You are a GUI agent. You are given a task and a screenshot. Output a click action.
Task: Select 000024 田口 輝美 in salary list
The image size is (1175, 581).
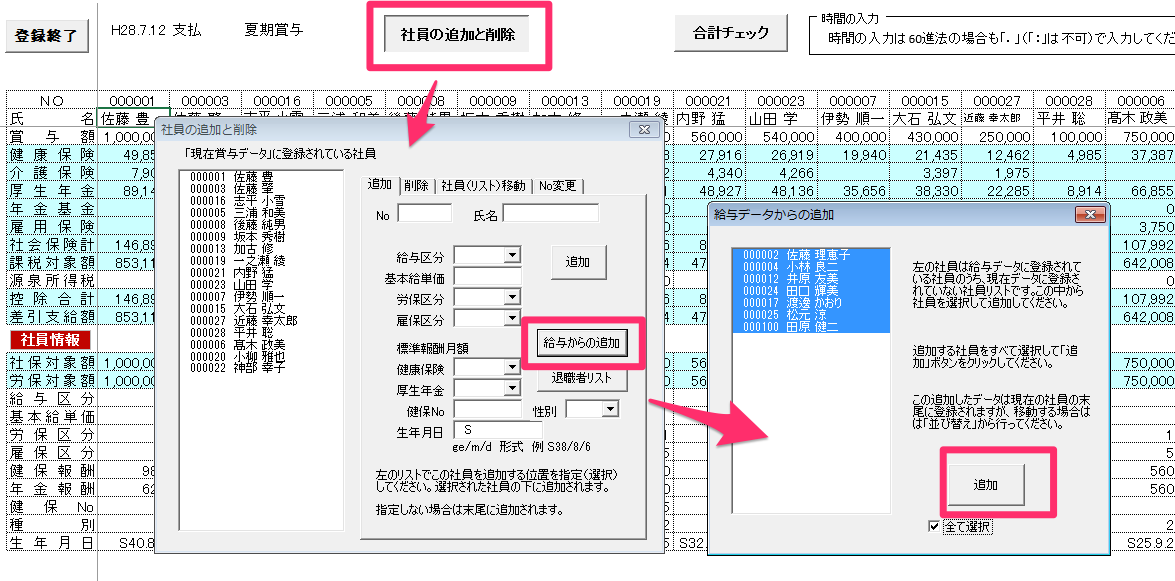pyautogui.click(x=811, y=291)
